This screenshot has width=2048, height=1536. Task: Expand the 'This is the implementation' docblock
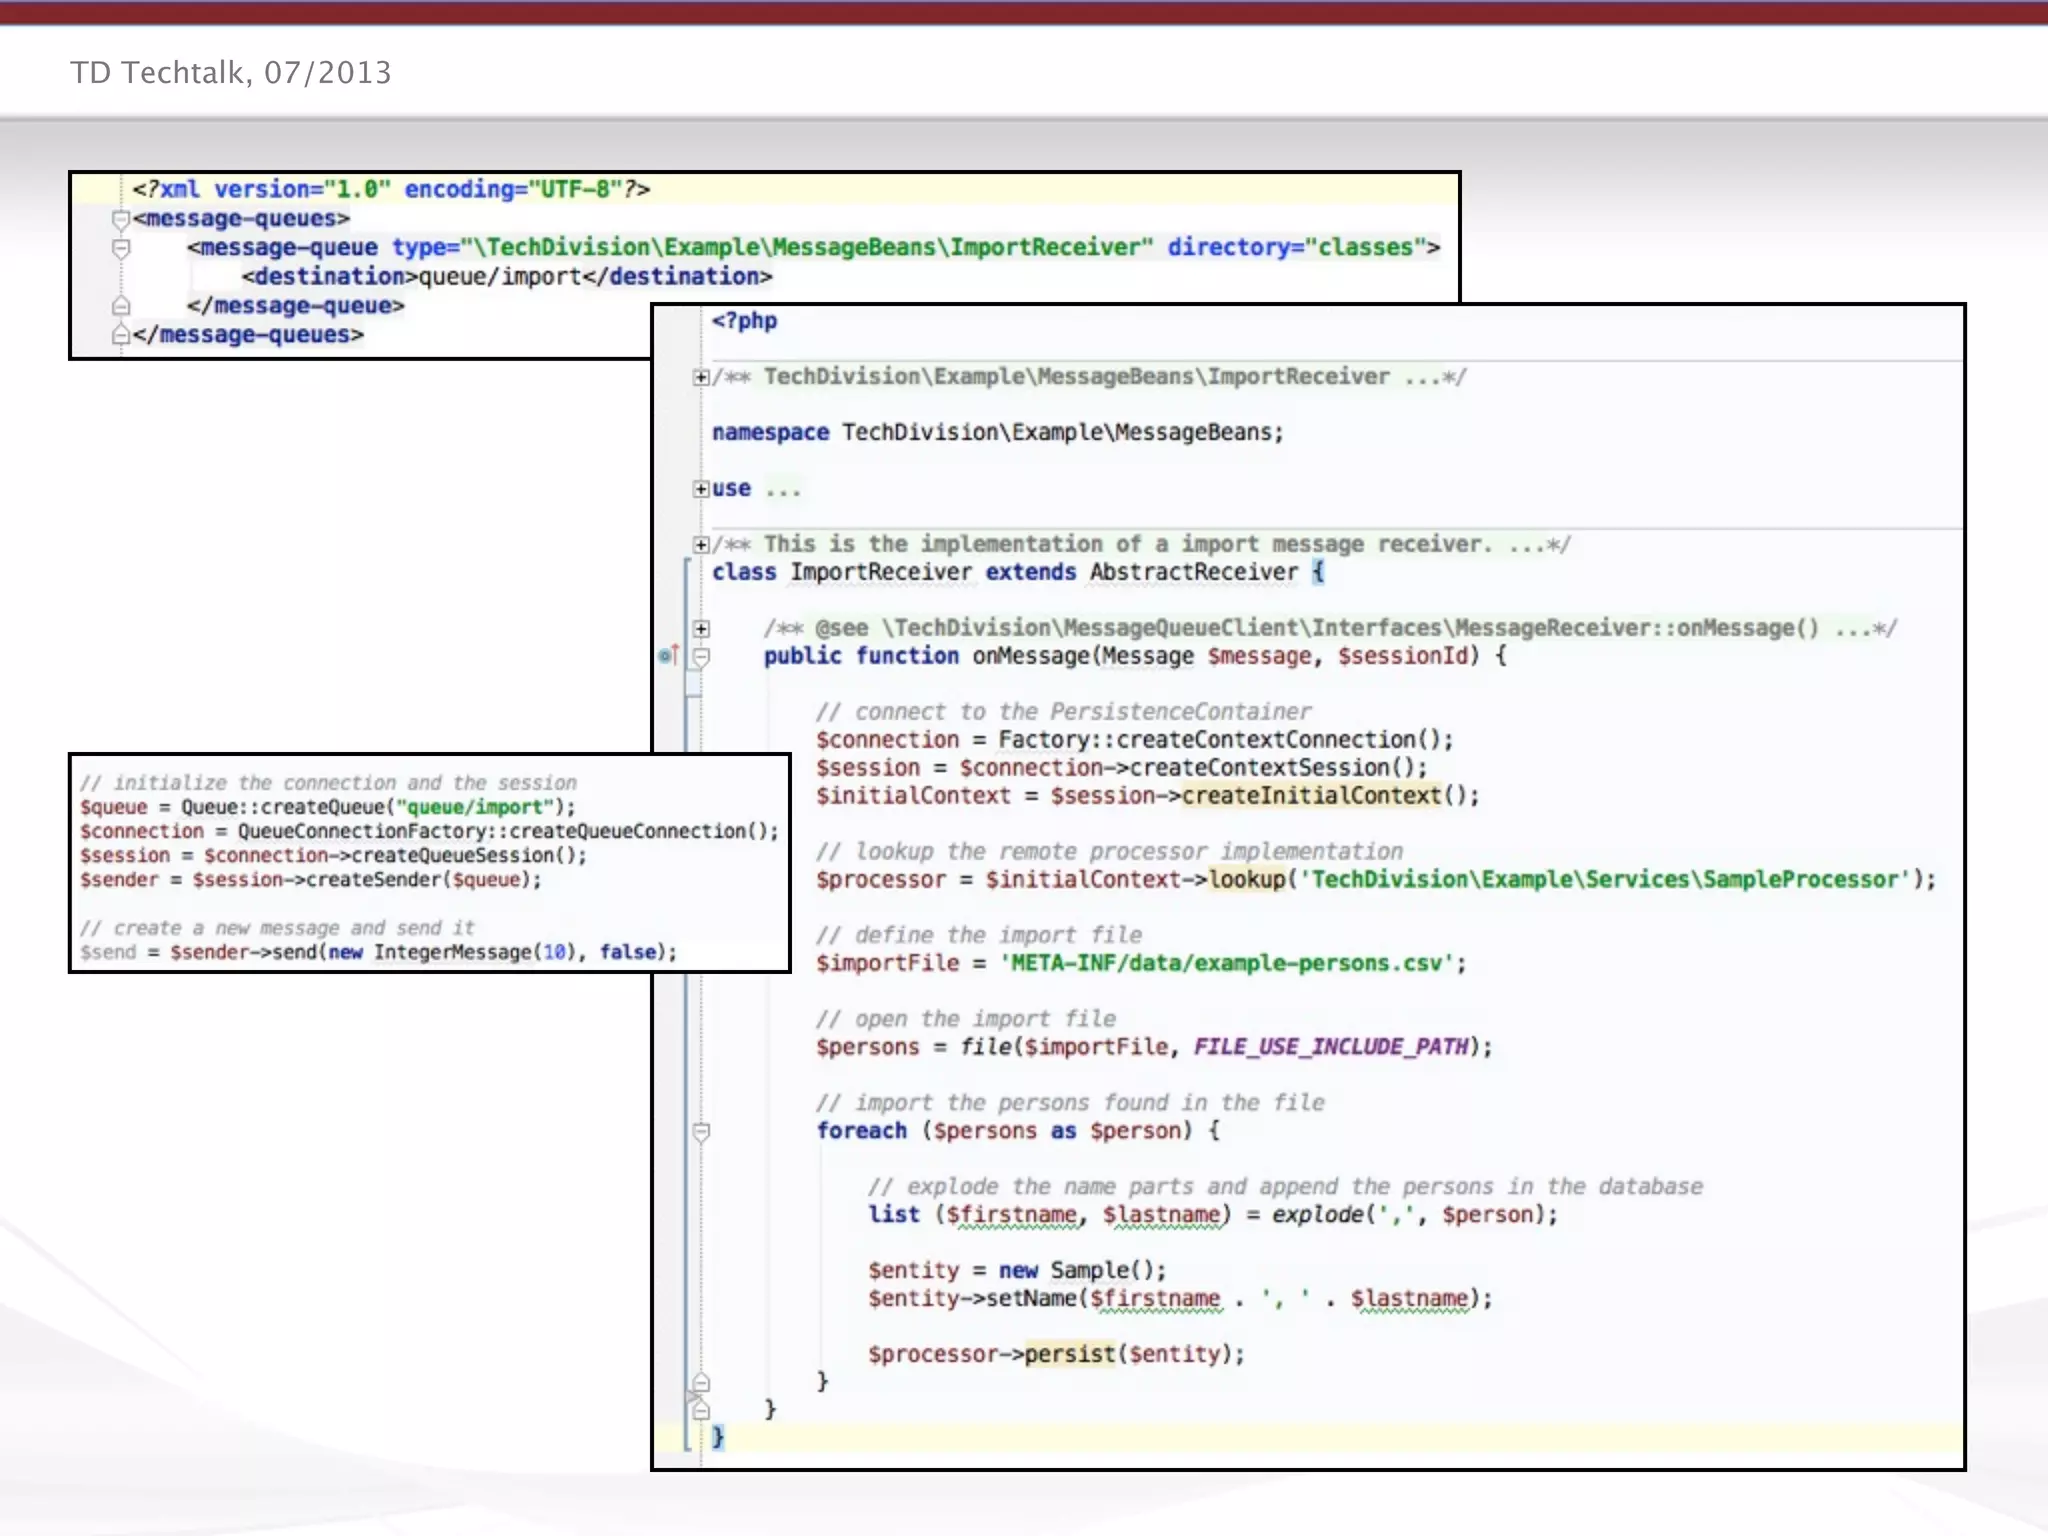[701, 545]
